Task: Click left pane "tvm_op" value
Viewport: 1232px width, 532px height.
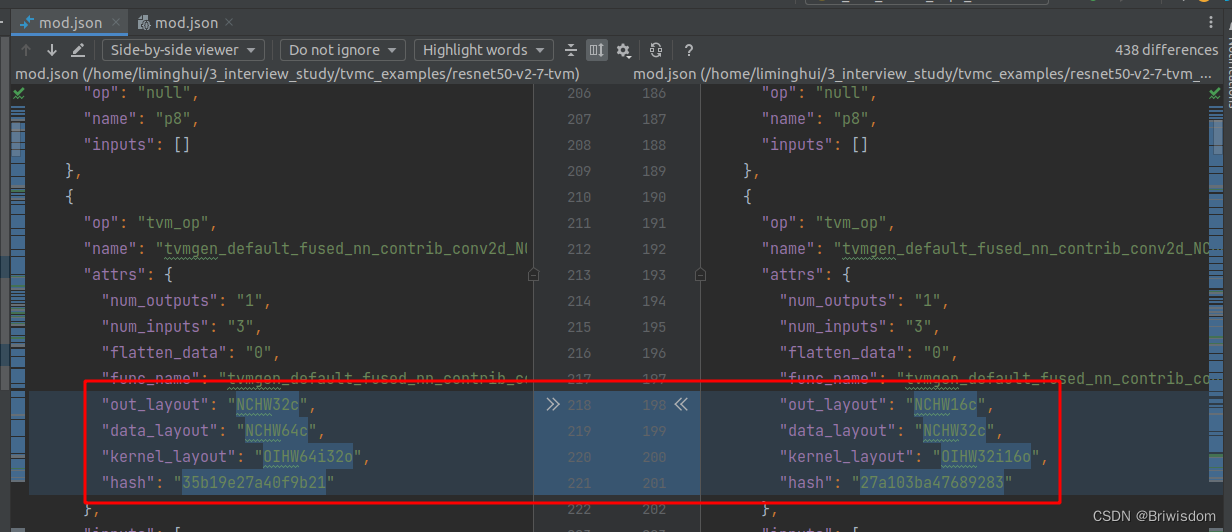Action: pos(173,222)
